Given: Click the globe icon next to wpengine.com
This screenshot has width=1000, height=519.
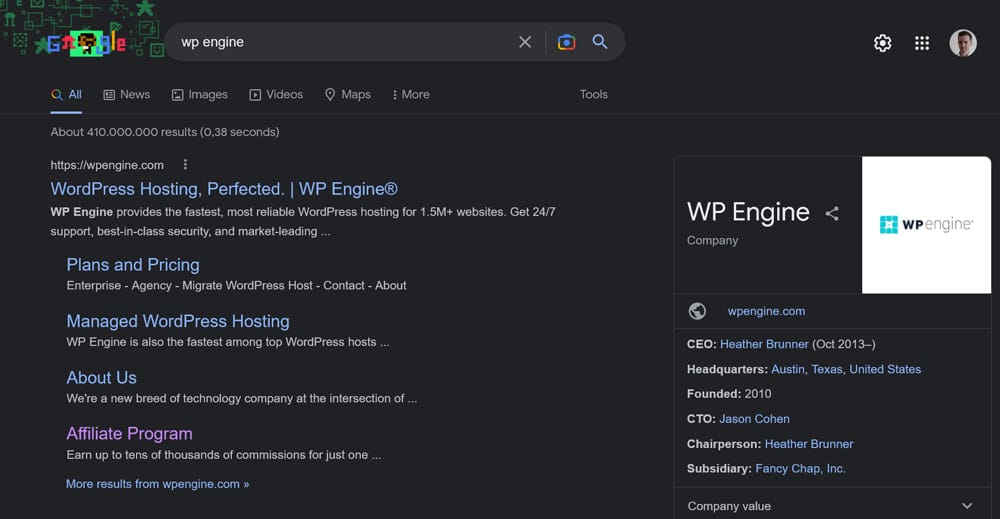Looking at the screenshot, I should click(x=697, y=311).
